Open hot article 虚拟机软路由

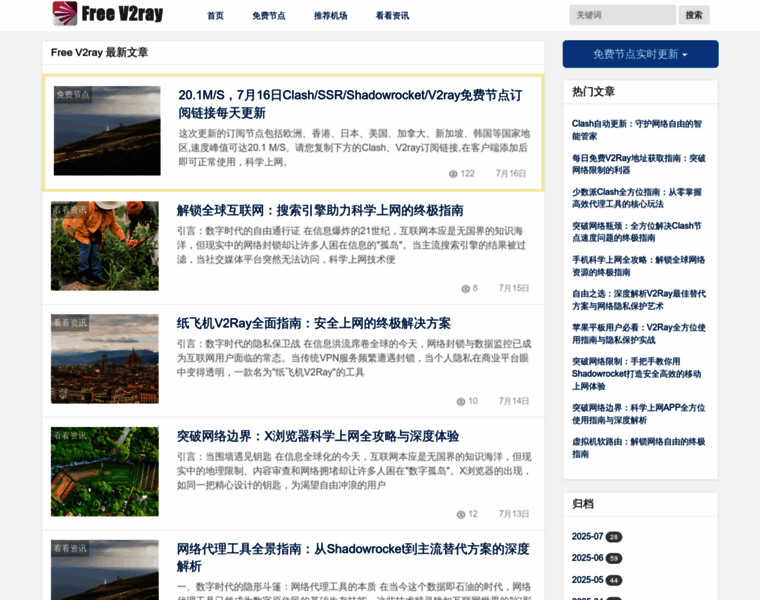tap(638, 448)
